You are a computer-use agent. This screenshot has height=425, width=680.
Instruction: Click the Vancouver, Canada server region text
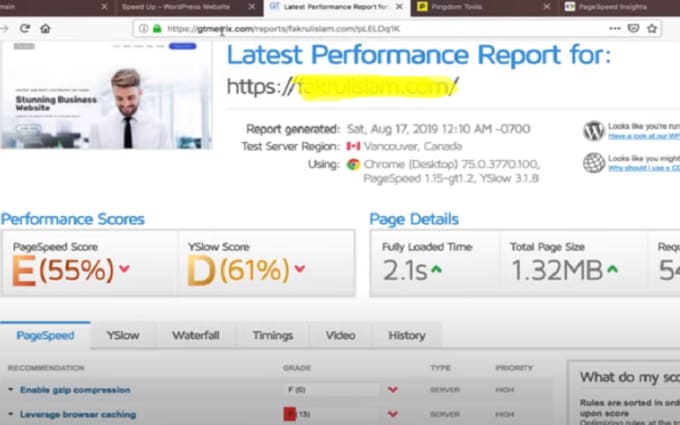(x=413, y=146)
